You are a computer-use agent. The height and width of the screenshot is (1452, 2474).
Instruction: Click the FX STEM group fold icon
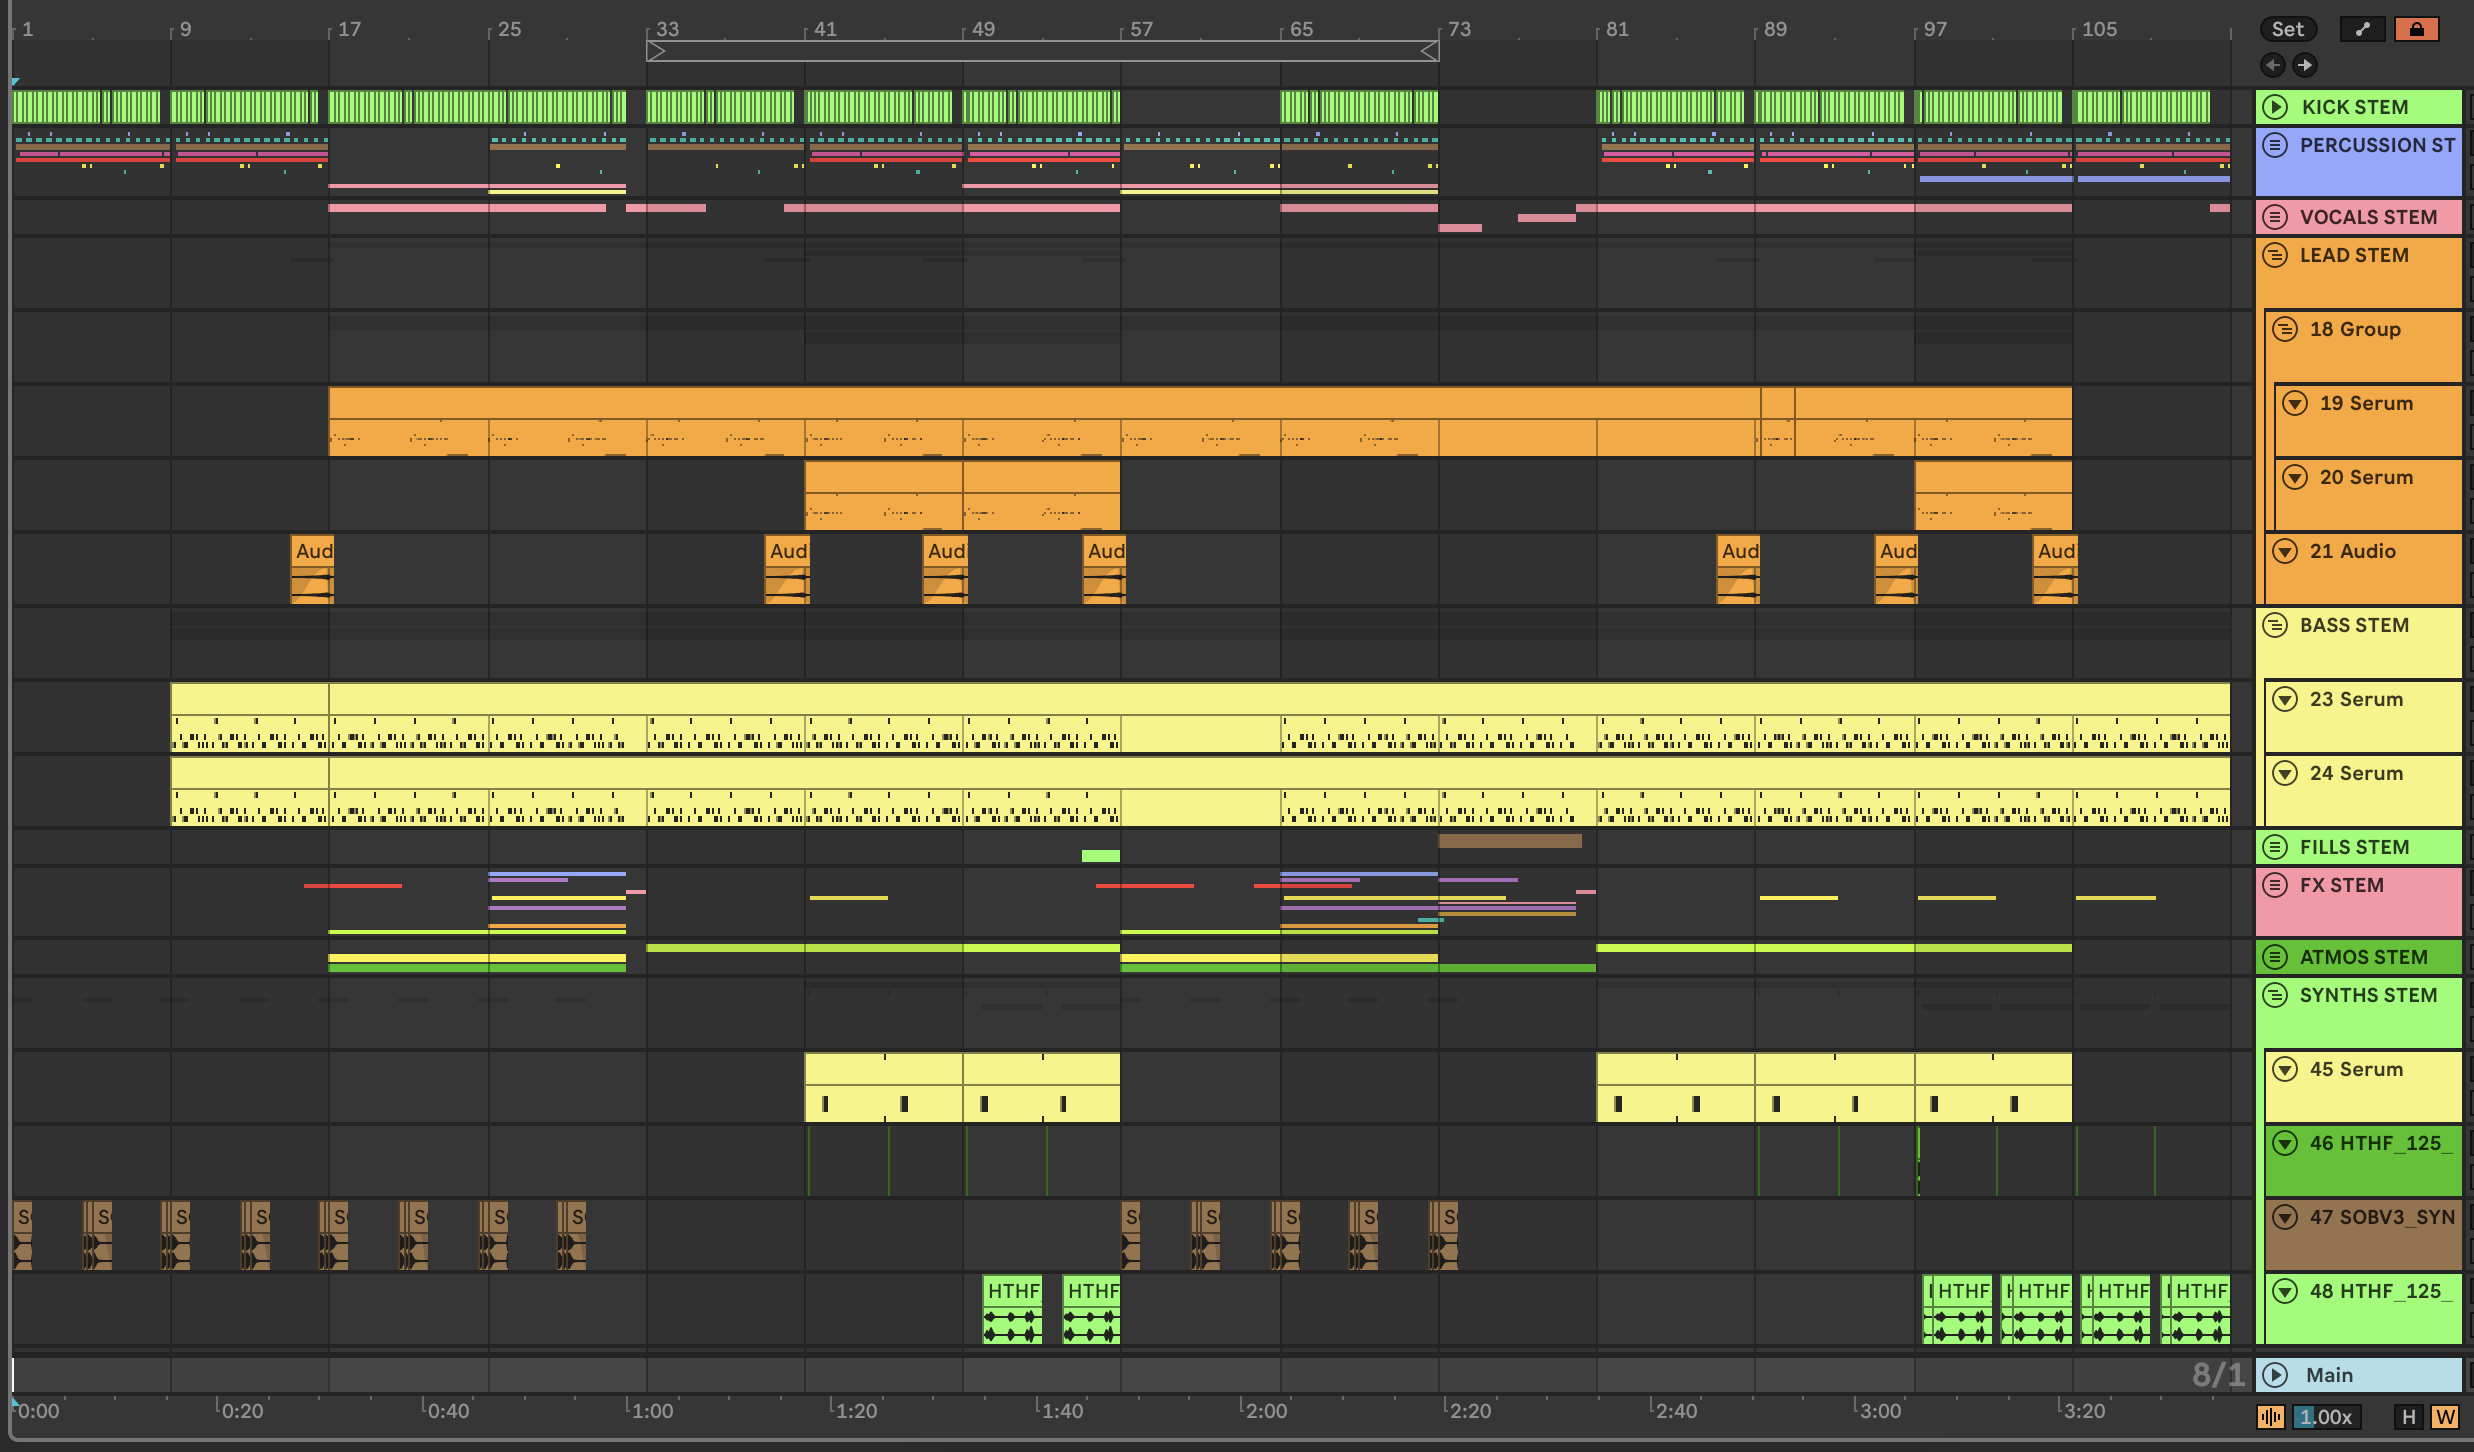click(2276, 885)
